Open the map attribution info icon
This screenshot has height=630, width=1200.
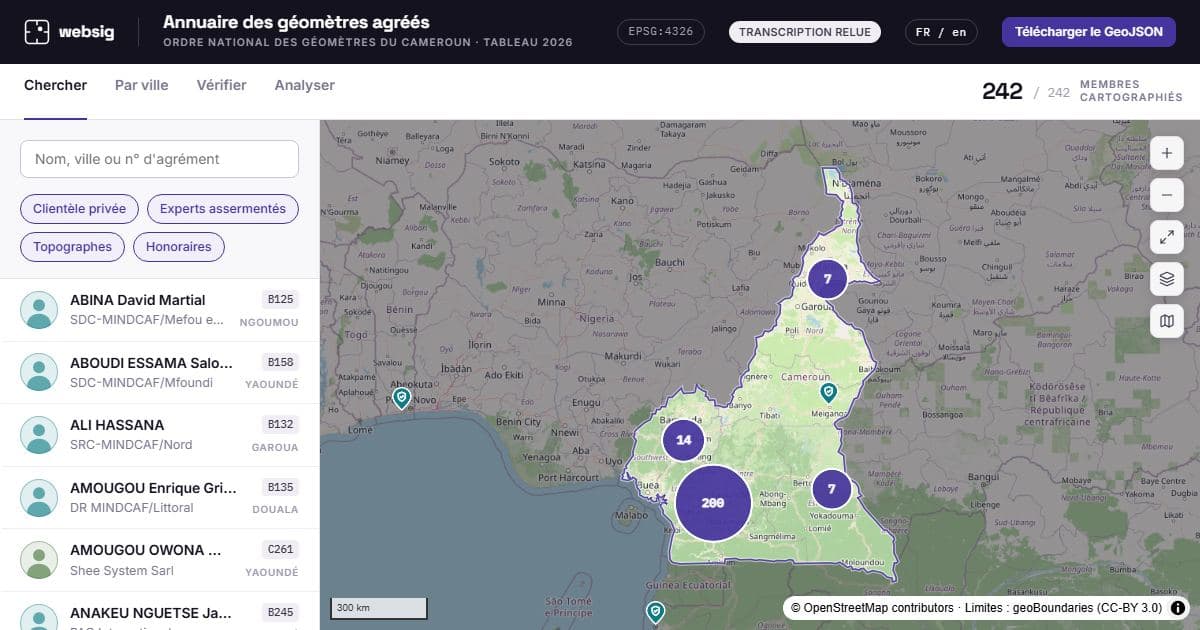1178,607
